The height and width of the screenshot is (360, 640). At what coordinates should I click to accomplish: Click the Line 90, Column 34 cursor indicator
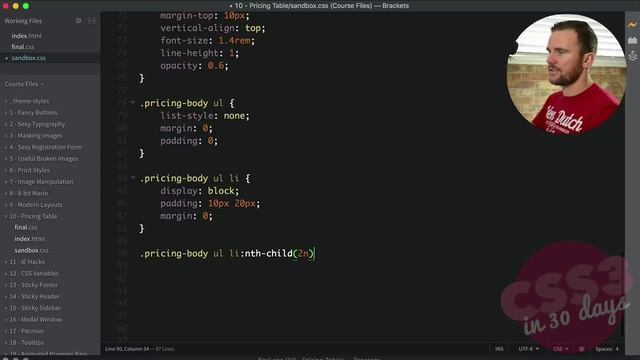click(127, 349)
